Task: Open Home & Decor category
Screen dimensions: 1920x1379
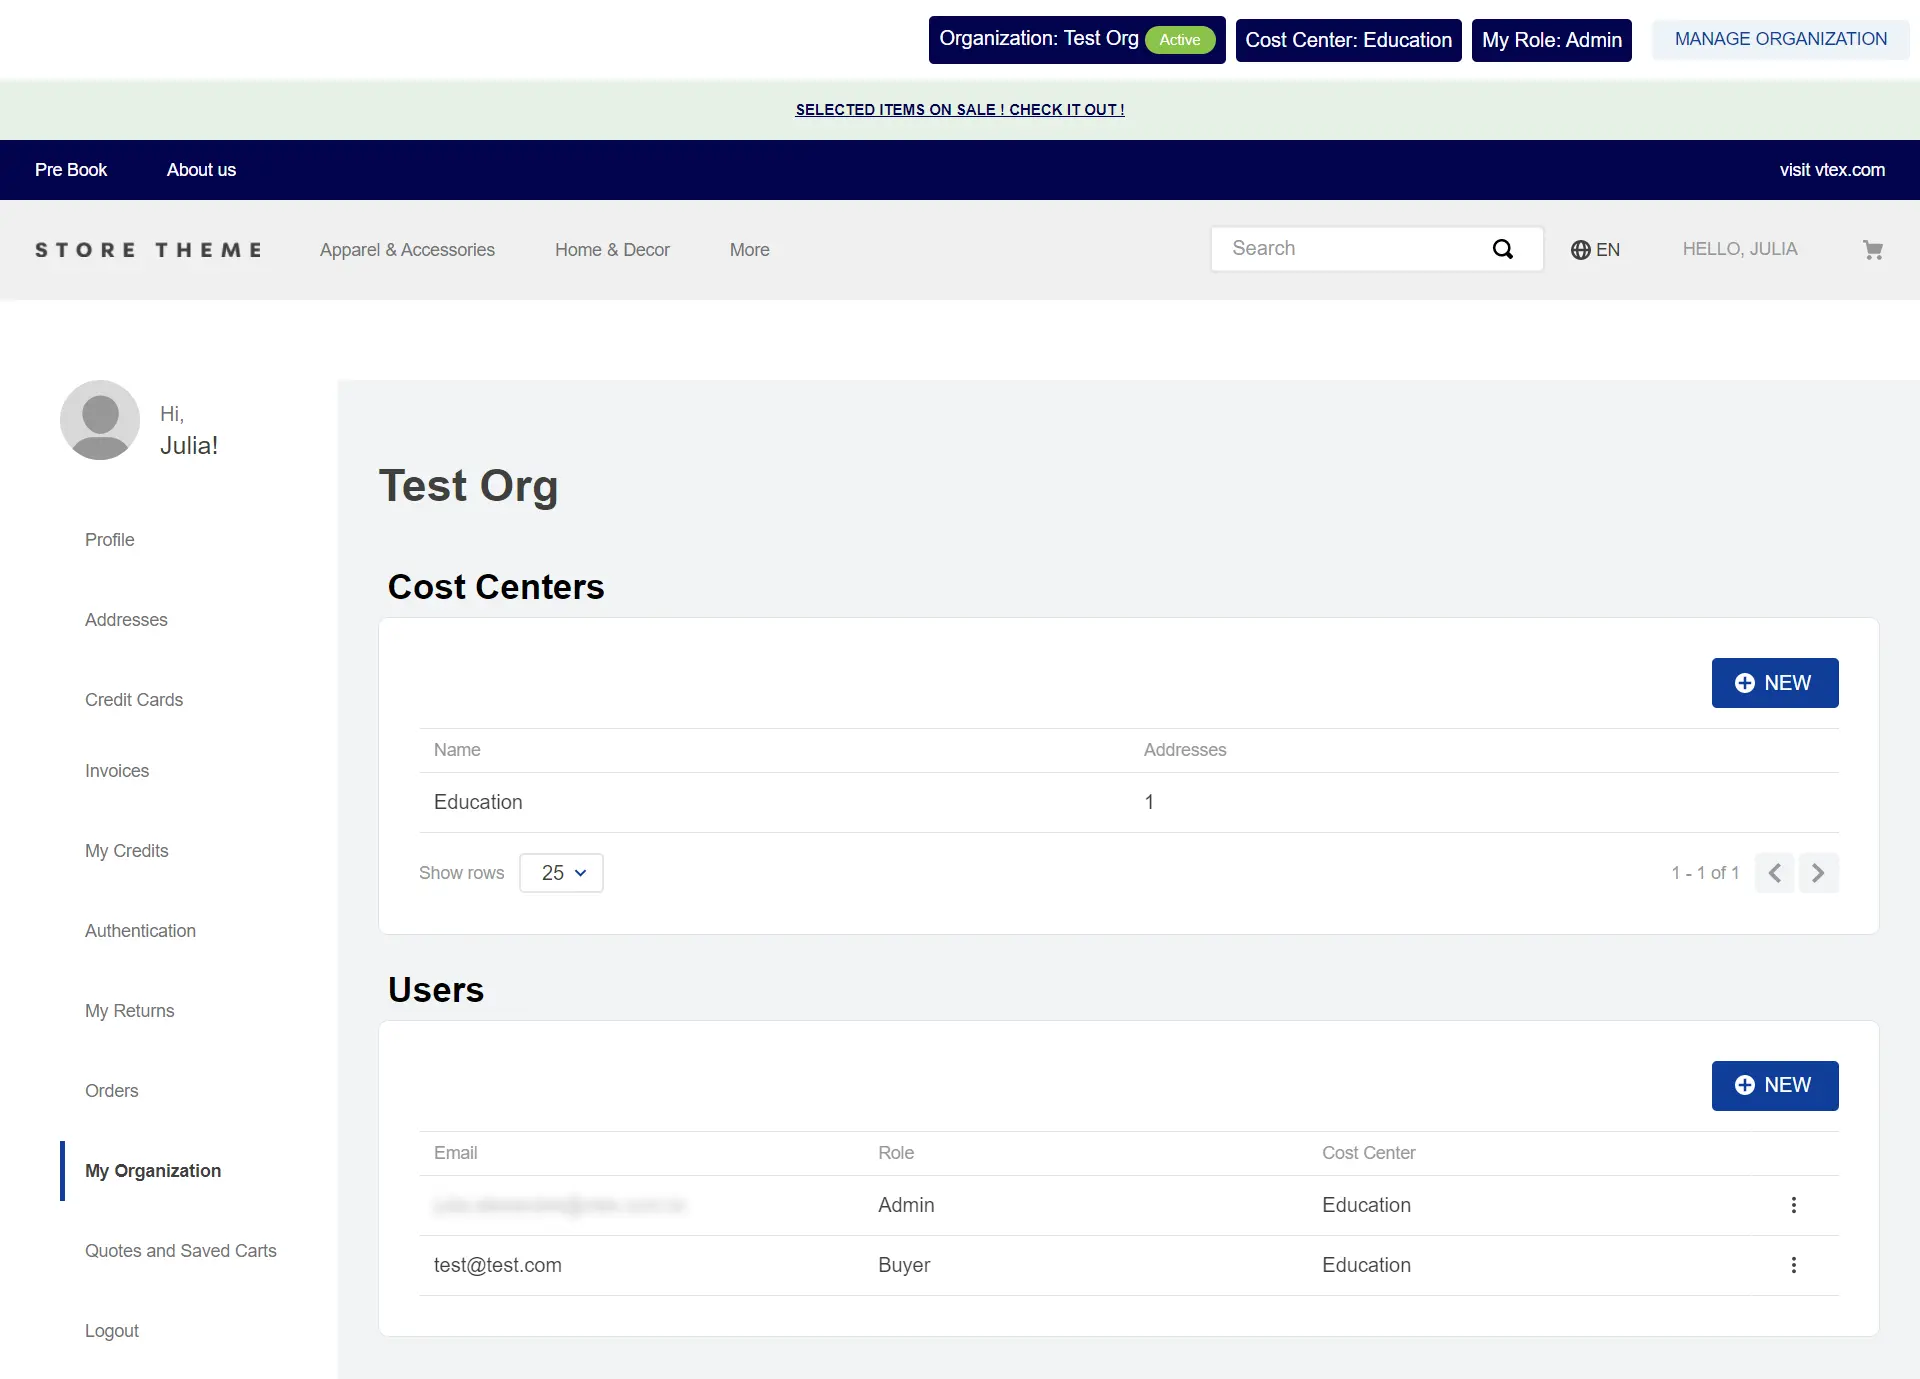Action: pyautogui.click(x=612, y=250)
